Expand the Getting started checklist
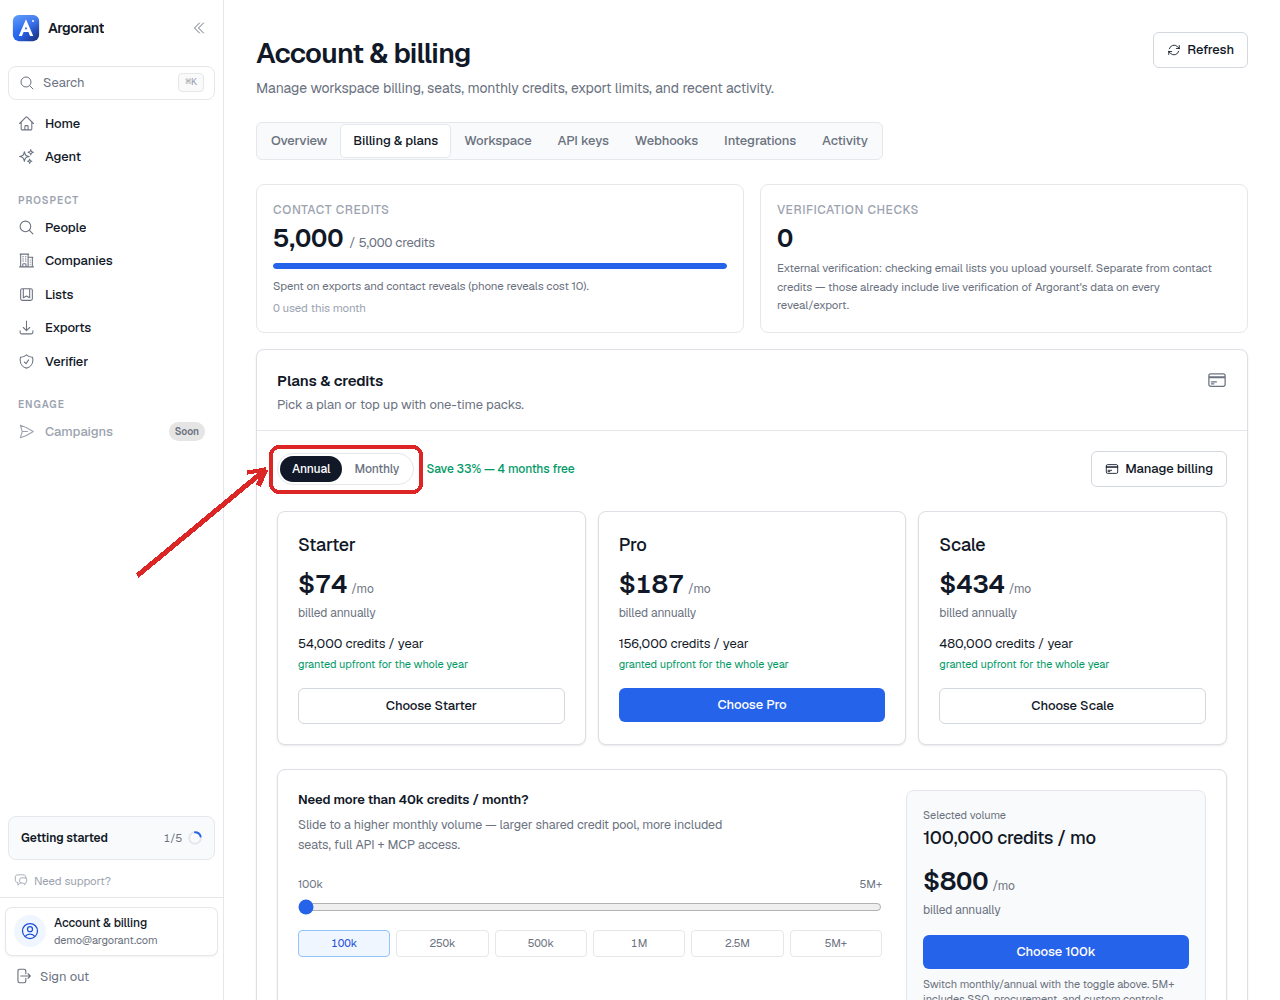Screen dimensions: 1280x1000 pos(111,838)
